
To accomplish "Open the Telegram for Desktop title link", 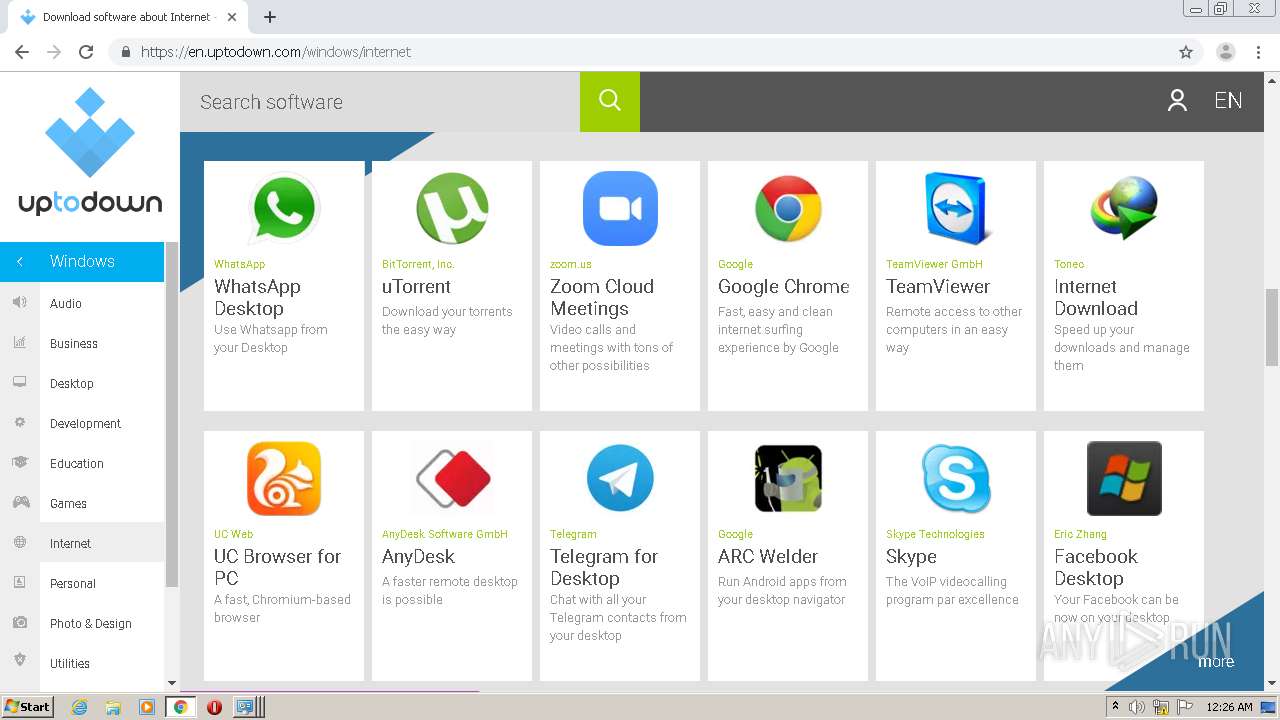I will click(x=604, y=567).
